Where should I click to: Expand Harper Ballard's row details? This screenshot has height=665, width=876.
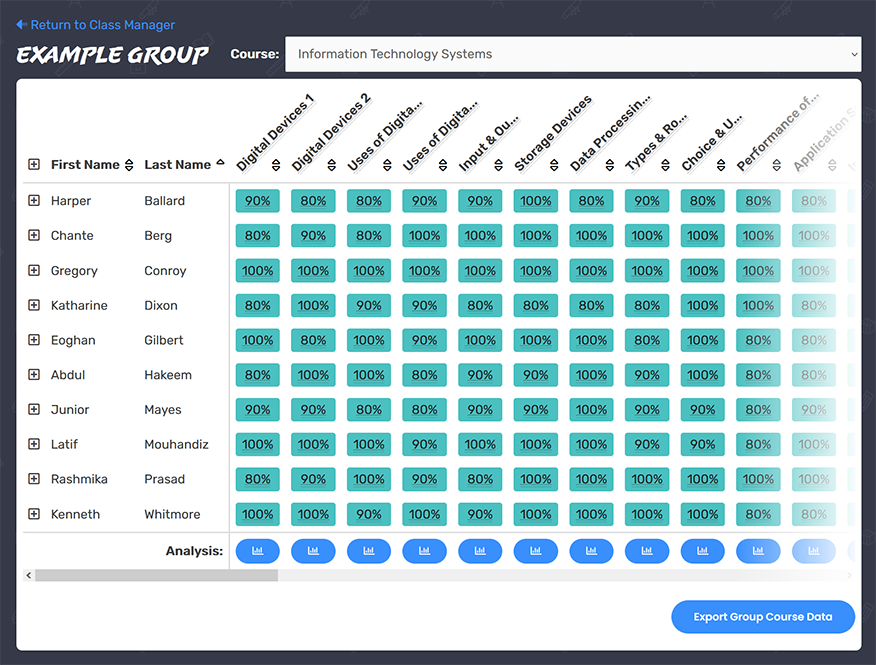click(x=34, y=201)
